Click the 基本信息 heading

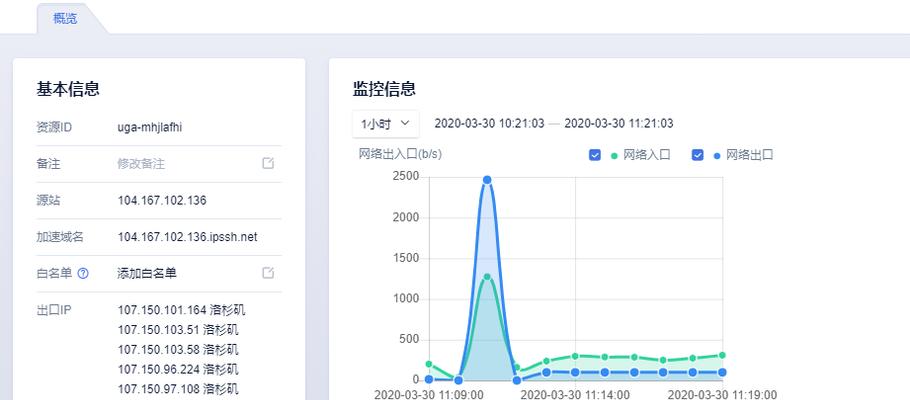point(68,89)
